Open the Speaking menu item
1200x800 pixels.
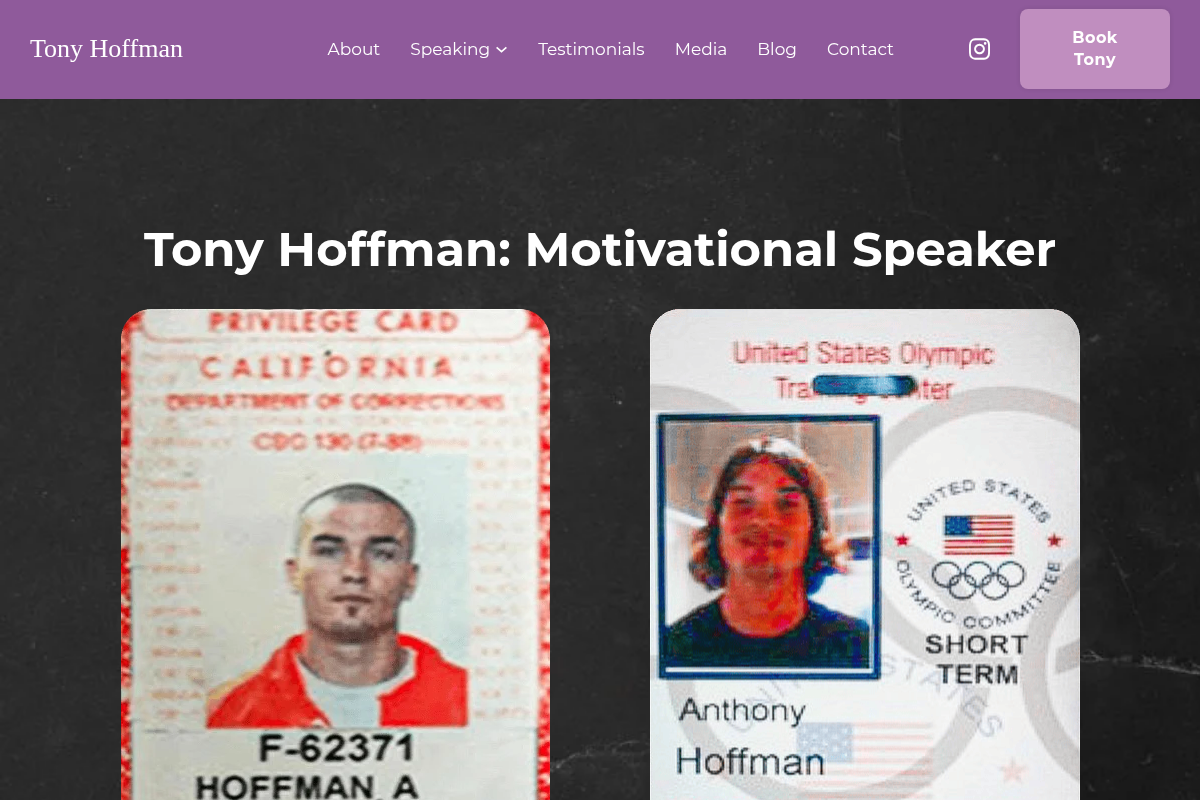click(x=449, y=49)
